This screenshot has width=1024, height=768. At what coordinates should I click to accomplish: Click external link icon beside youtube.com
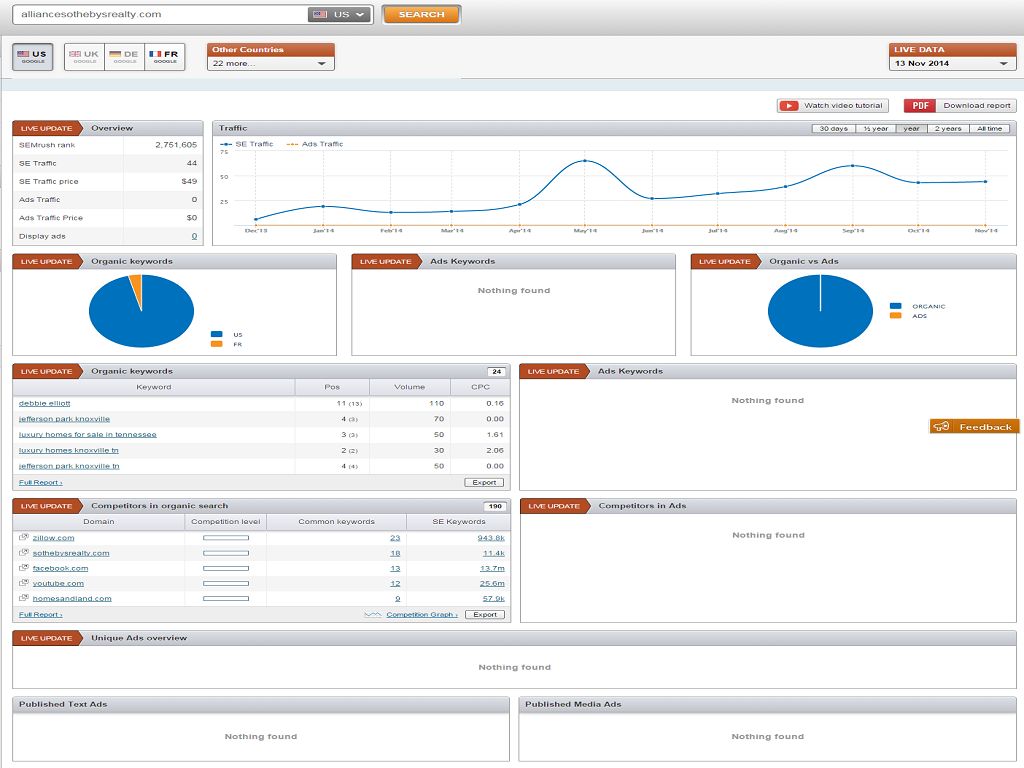pyautogui.click(x=24, y=583)
